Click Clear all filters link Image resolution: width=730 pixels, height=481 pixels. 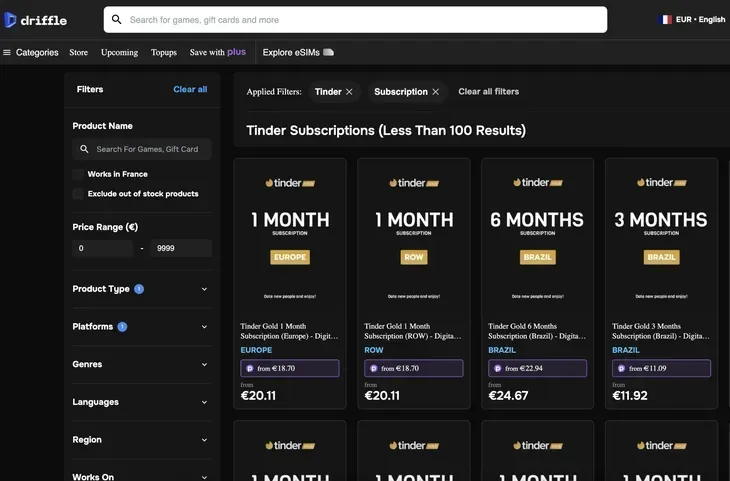(488, 92)
